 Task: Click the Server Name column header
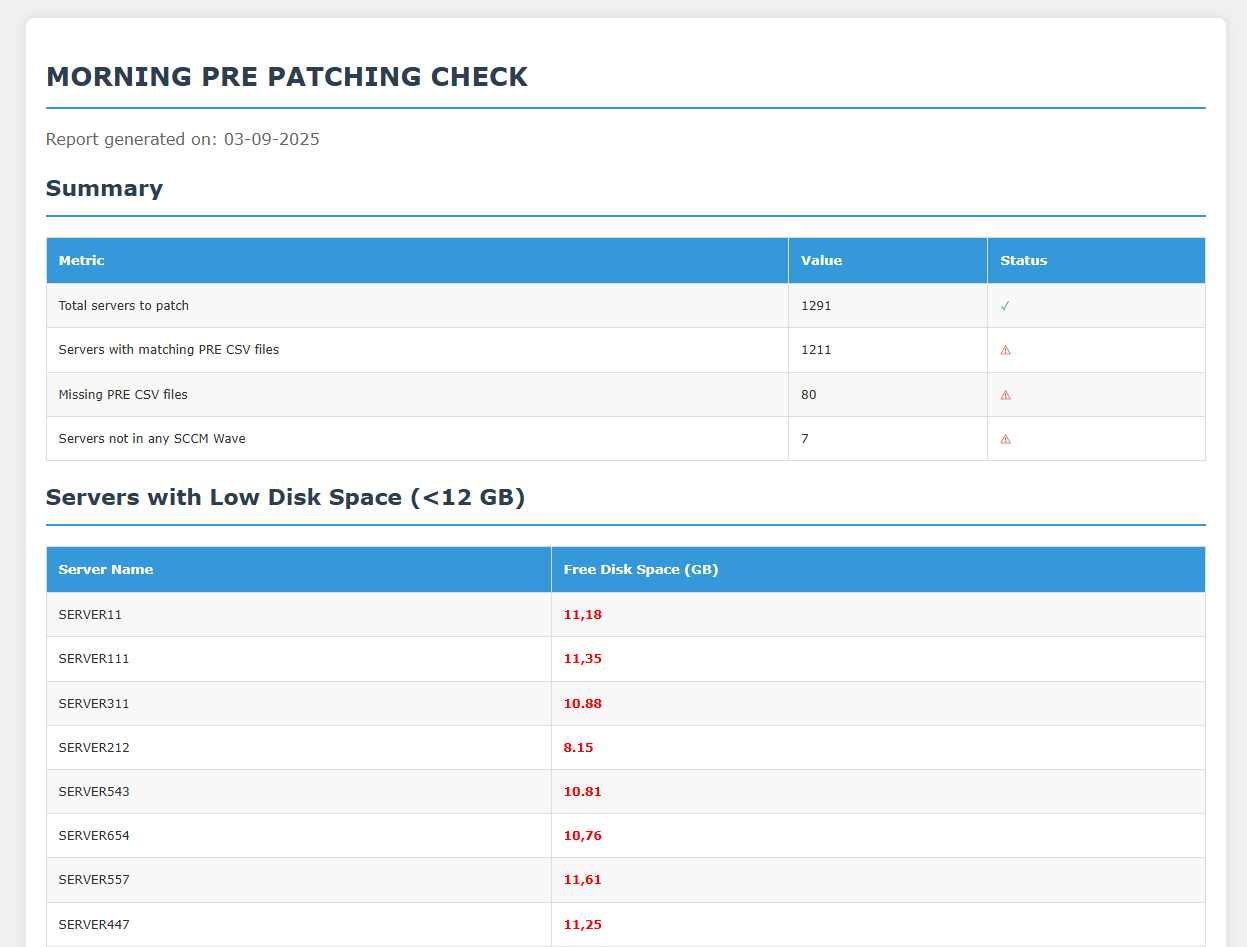coord(106,570)
